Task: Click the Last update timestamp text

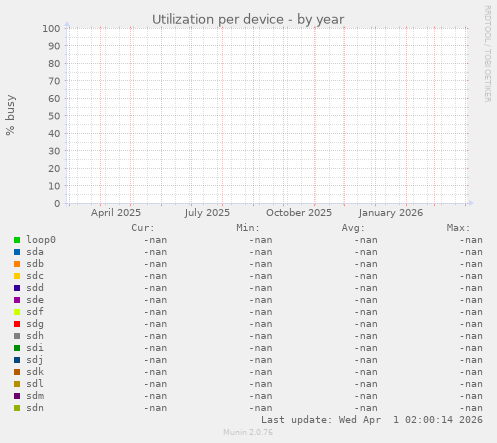Action: click(372, 420)
